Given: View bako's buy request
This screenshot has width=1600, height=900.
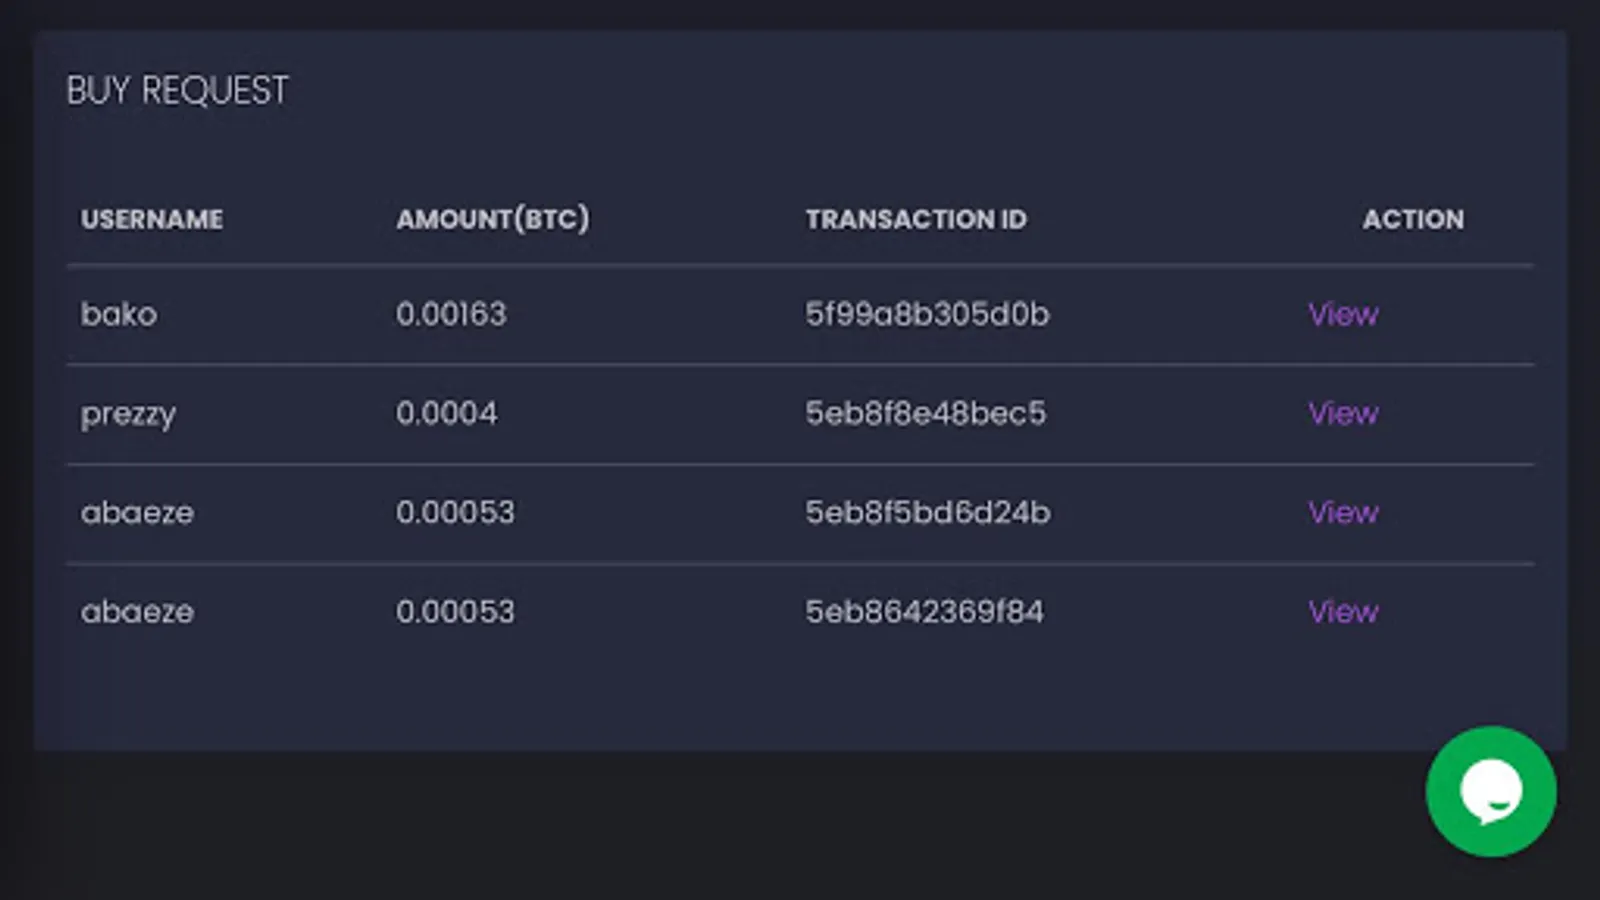Looking at the screenshot, I should point(1343,314).
